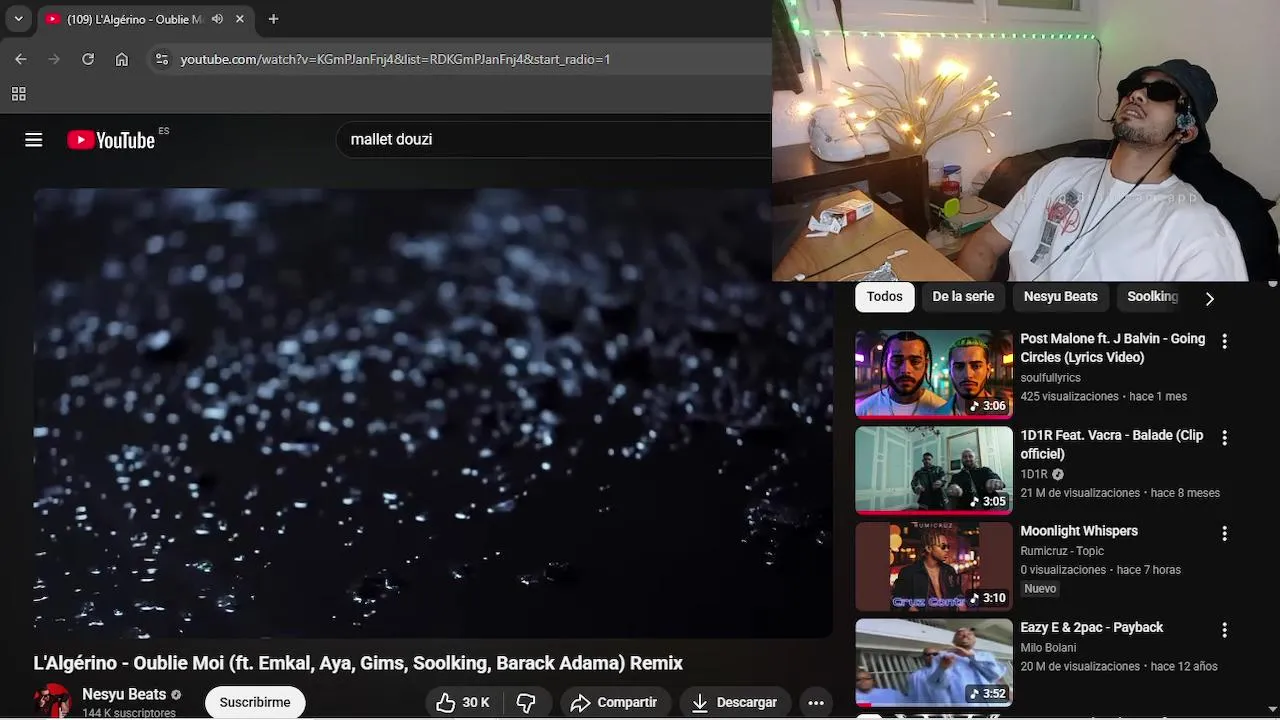Screen dimensions: 1280x720
Task: Click the Compartir share button
Action: (x=614, y=703)
